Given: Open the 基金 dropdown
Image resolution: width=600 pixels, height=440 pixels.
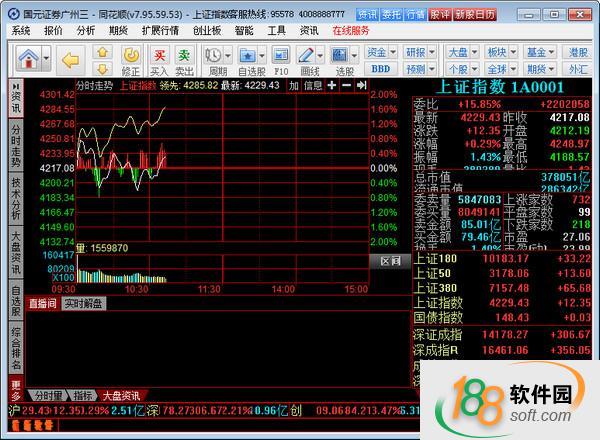Looking at the screenshot, I should click(x=540, y=52).
